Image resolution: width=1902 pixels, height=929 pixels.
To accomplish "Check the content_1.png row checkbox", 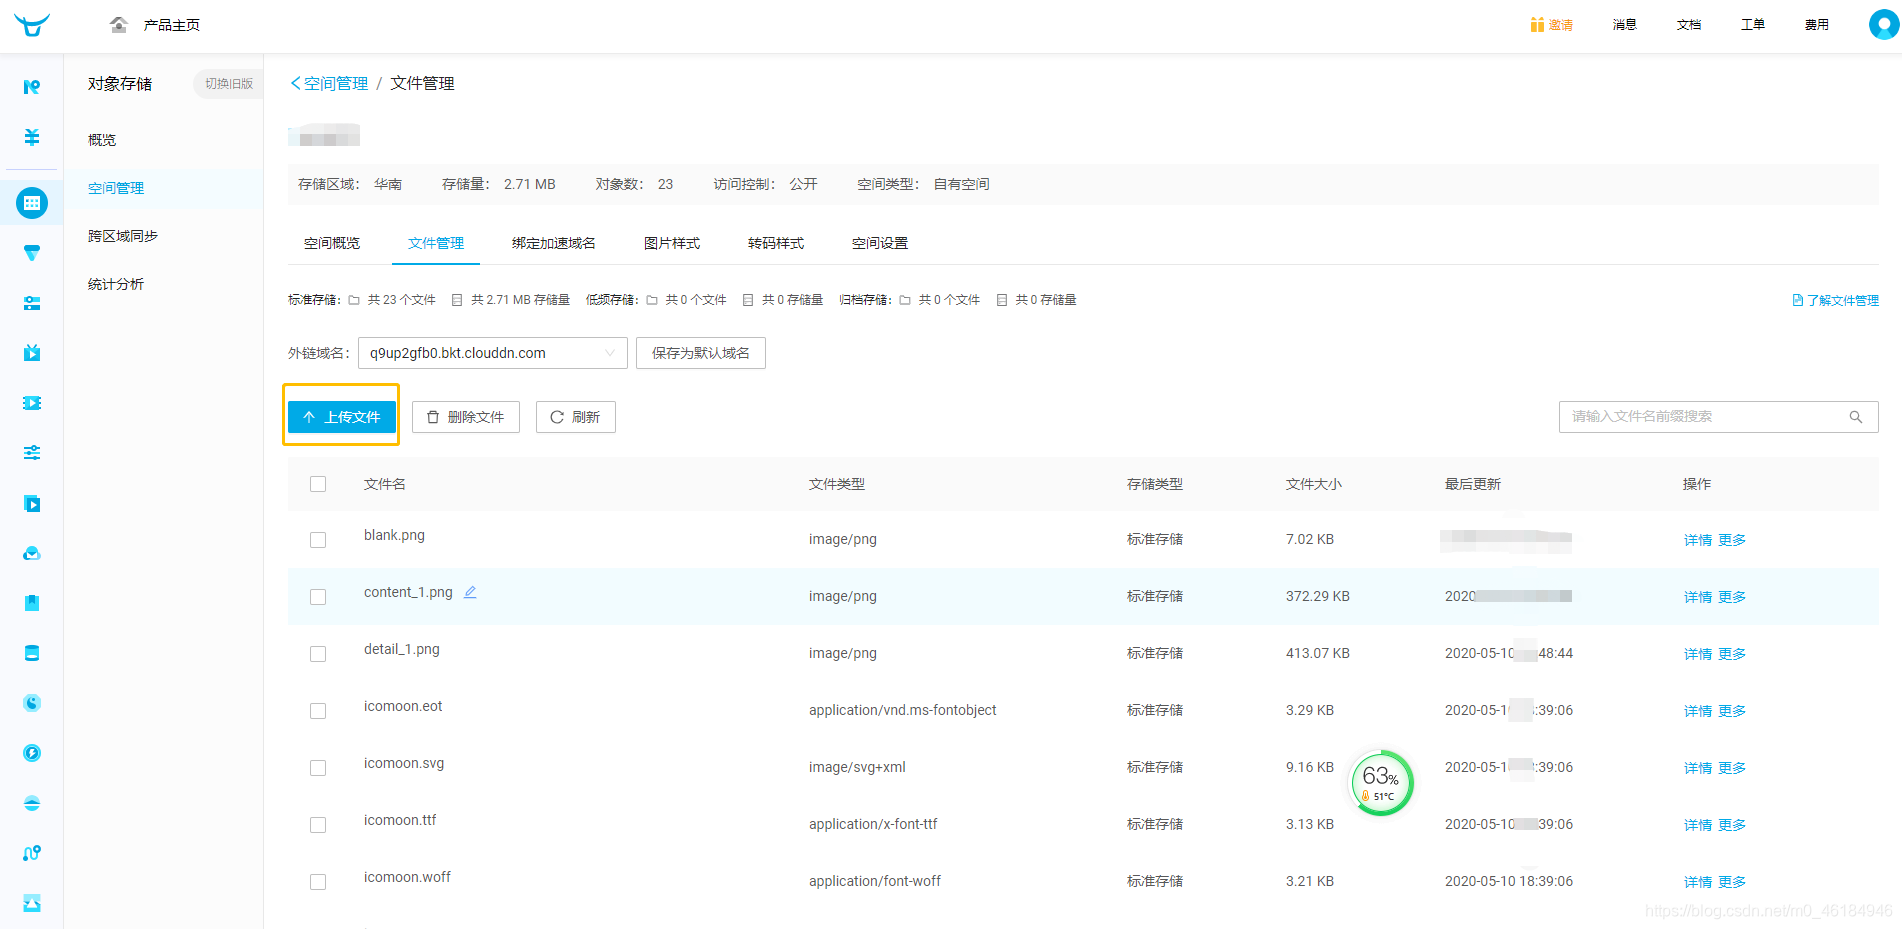I will point(318,597).
